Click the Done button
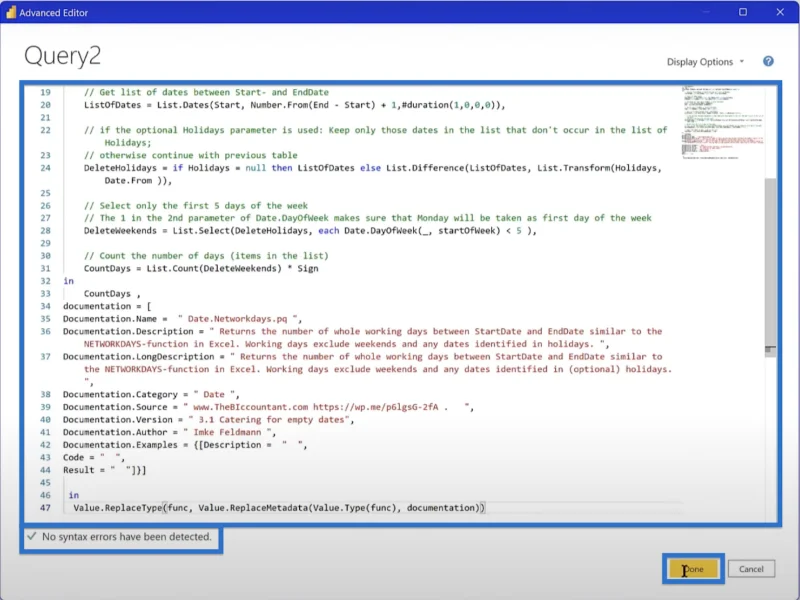 (x=693, y=569)
